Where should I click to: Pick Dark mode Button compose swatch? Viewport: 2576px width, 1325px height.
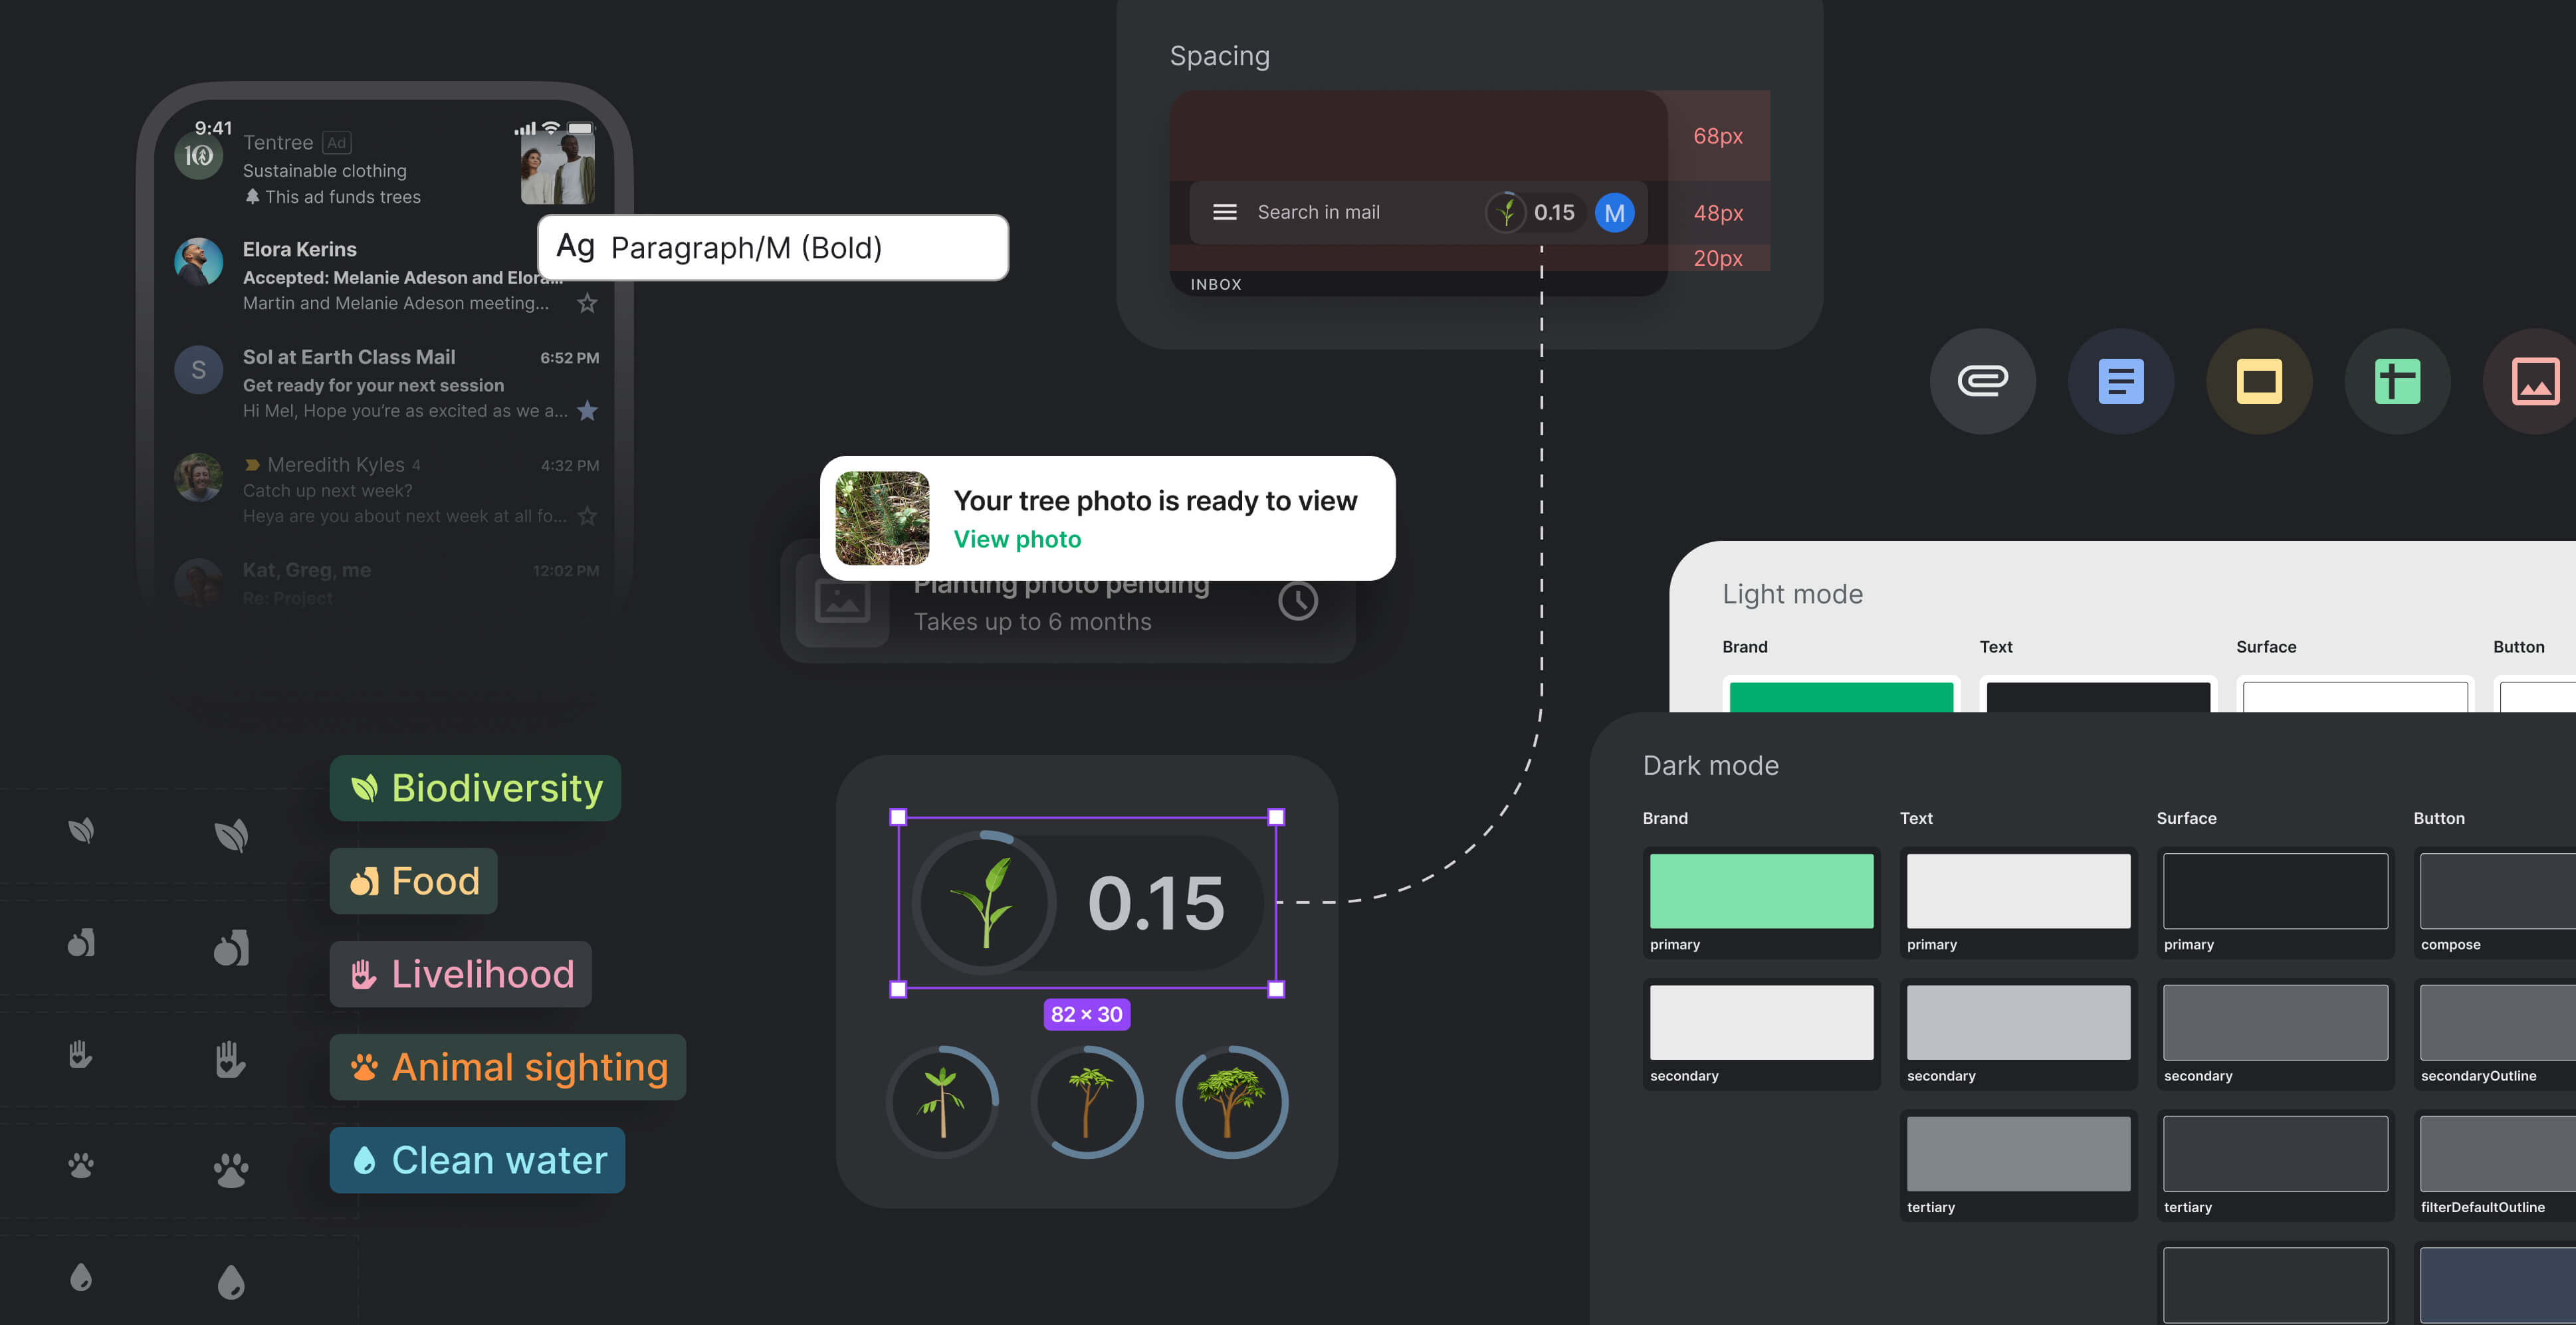click(x=2498, y=891)
